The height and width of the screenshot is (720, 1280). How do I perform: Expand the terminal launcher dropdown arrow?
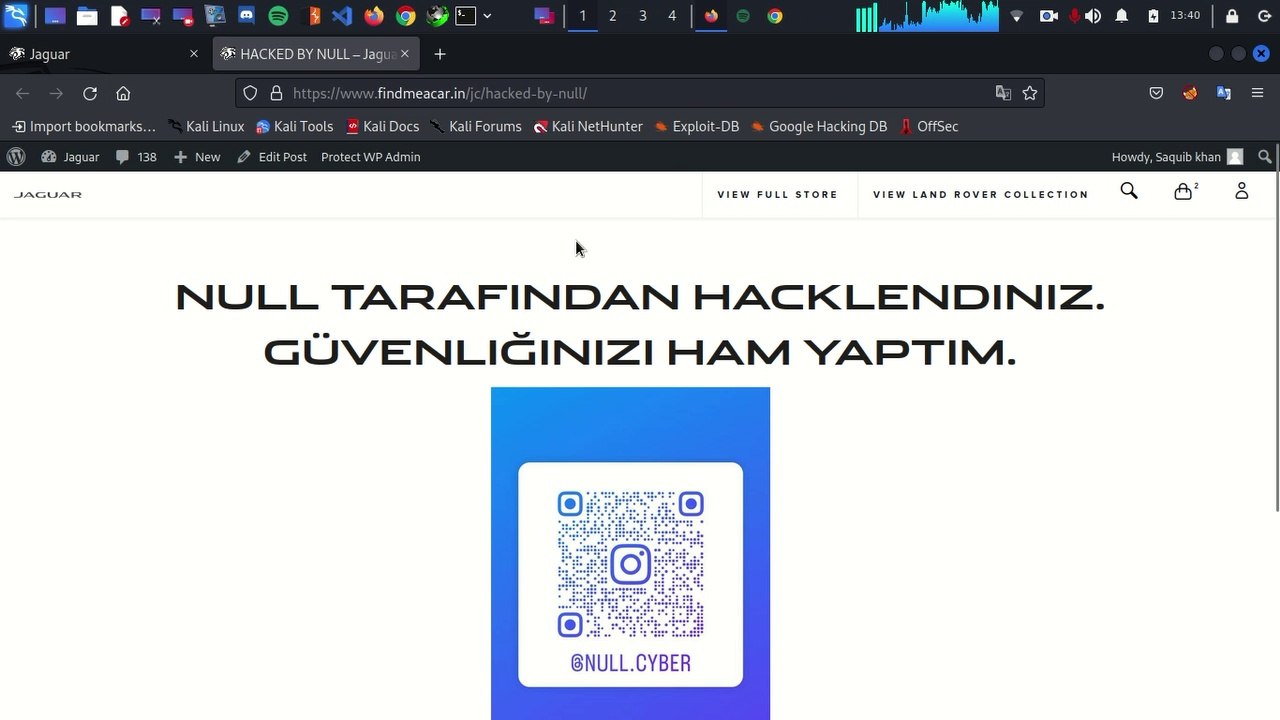pos(487,16)
